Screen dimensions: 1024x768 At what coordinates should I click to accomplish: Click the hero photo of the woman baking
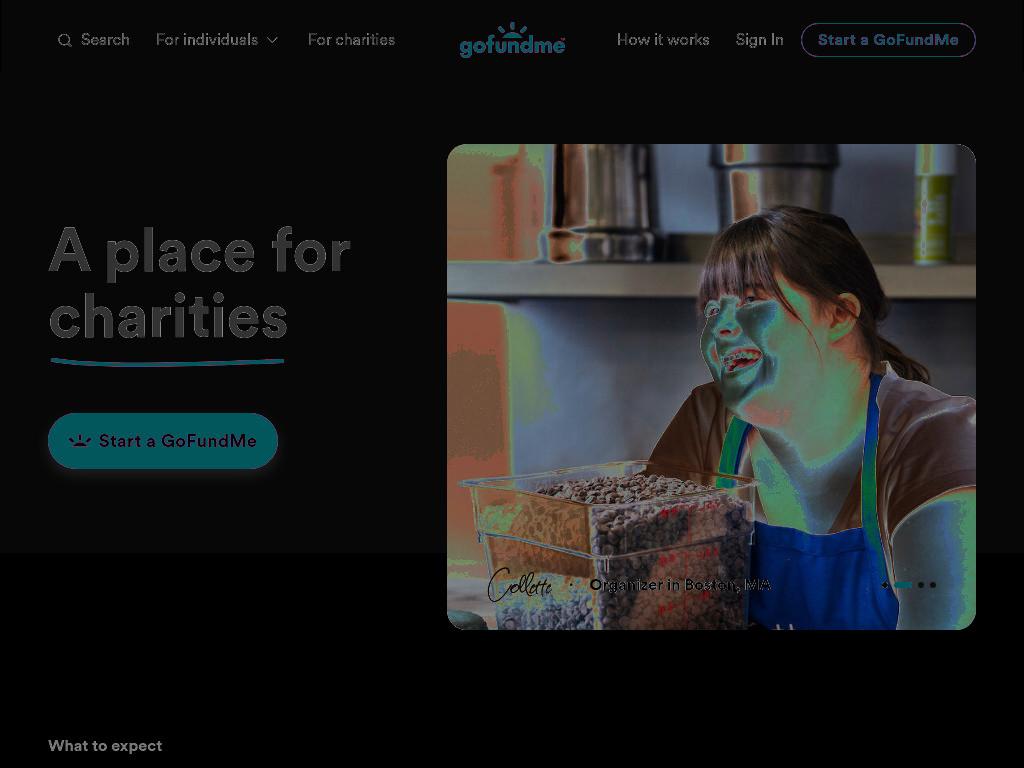point(711,387)
